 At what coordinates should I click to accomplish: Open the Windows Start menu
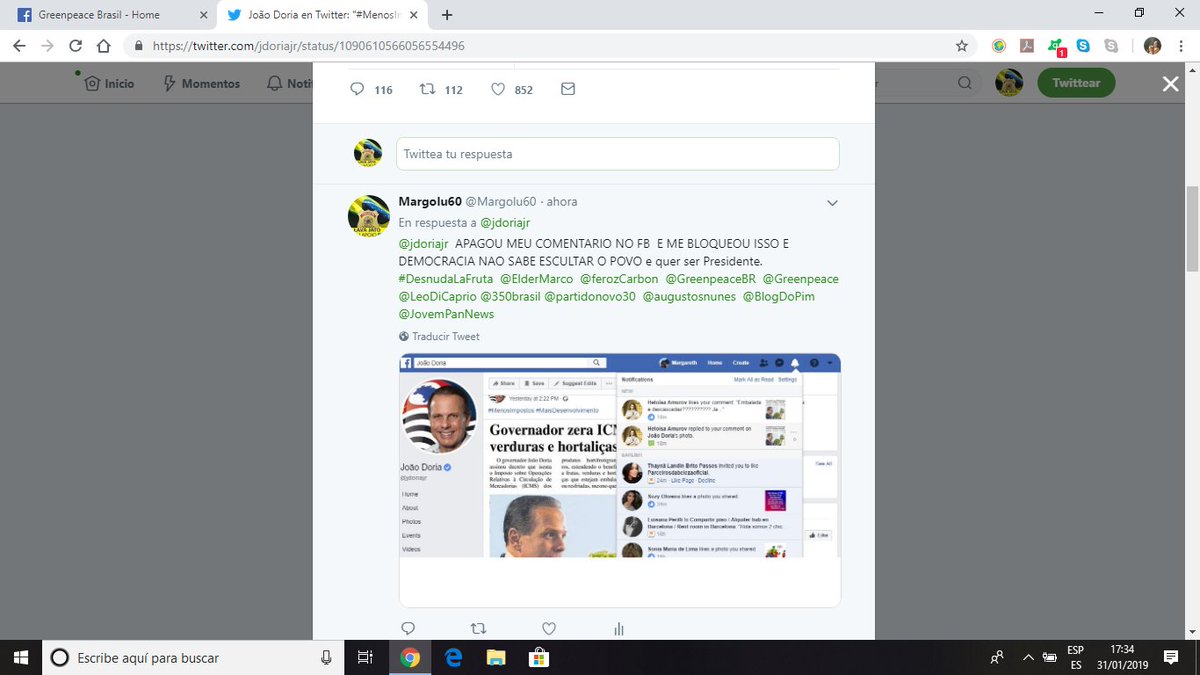[x=20, y=657]
